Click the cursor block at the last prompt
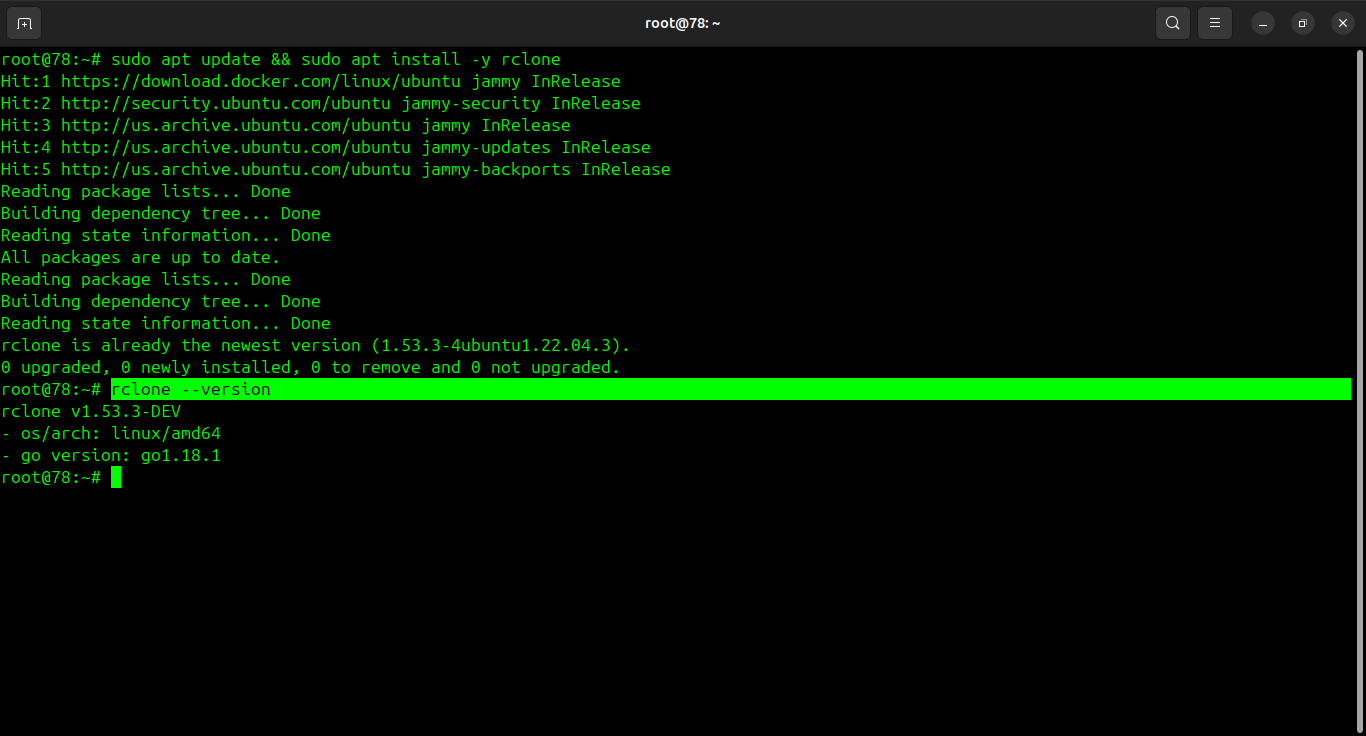This screenshot has height=736, width=1366. pyautogui.click(x=116, y=477)
